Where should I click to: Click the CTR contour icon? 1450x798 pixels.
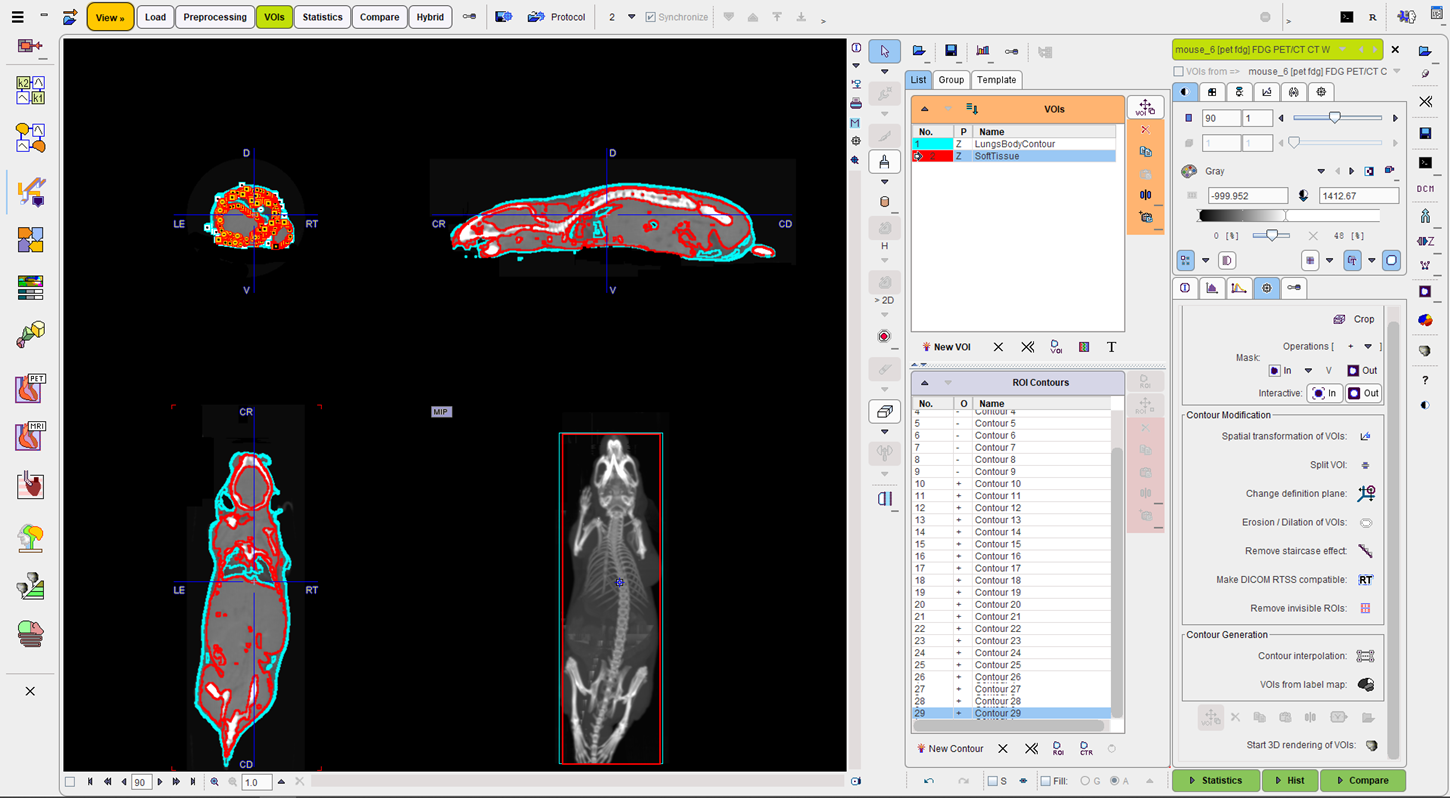pos(1086,748)
